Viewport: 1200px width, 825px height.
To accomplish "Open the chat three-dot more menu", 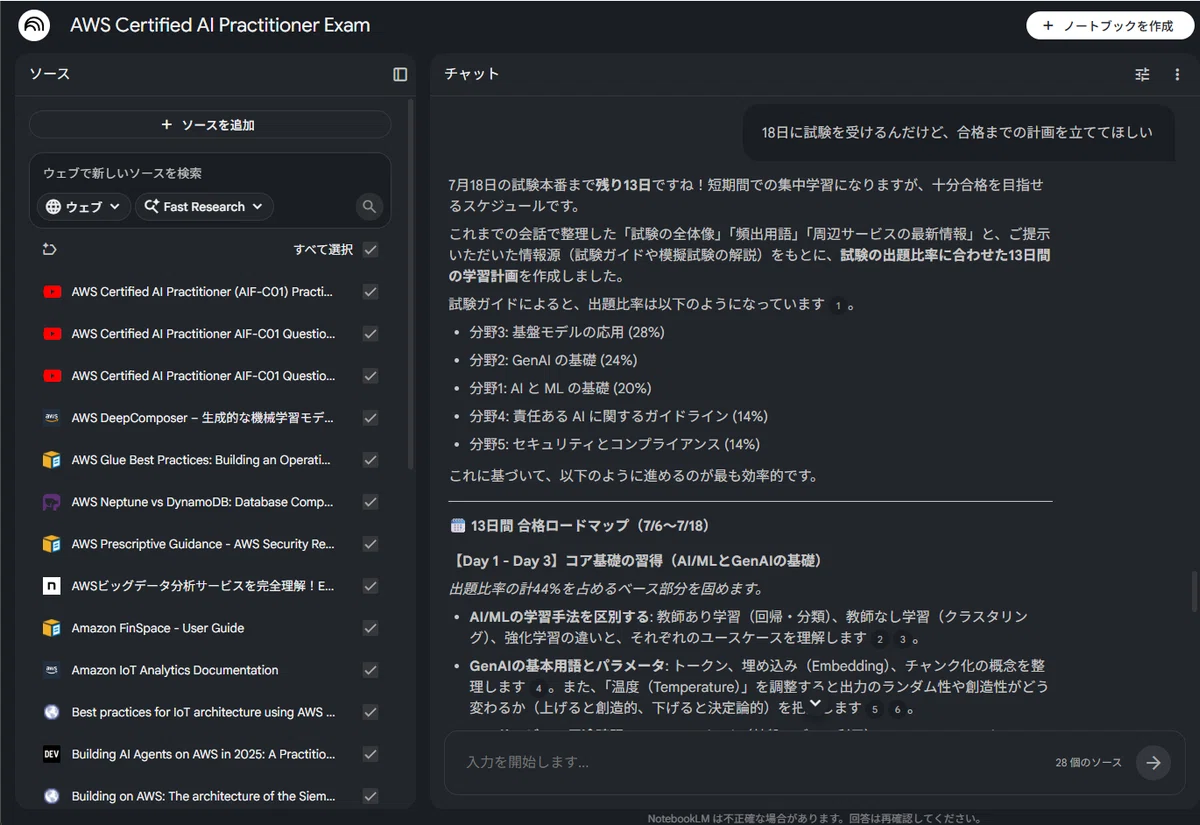I will tap(1177, 74).
